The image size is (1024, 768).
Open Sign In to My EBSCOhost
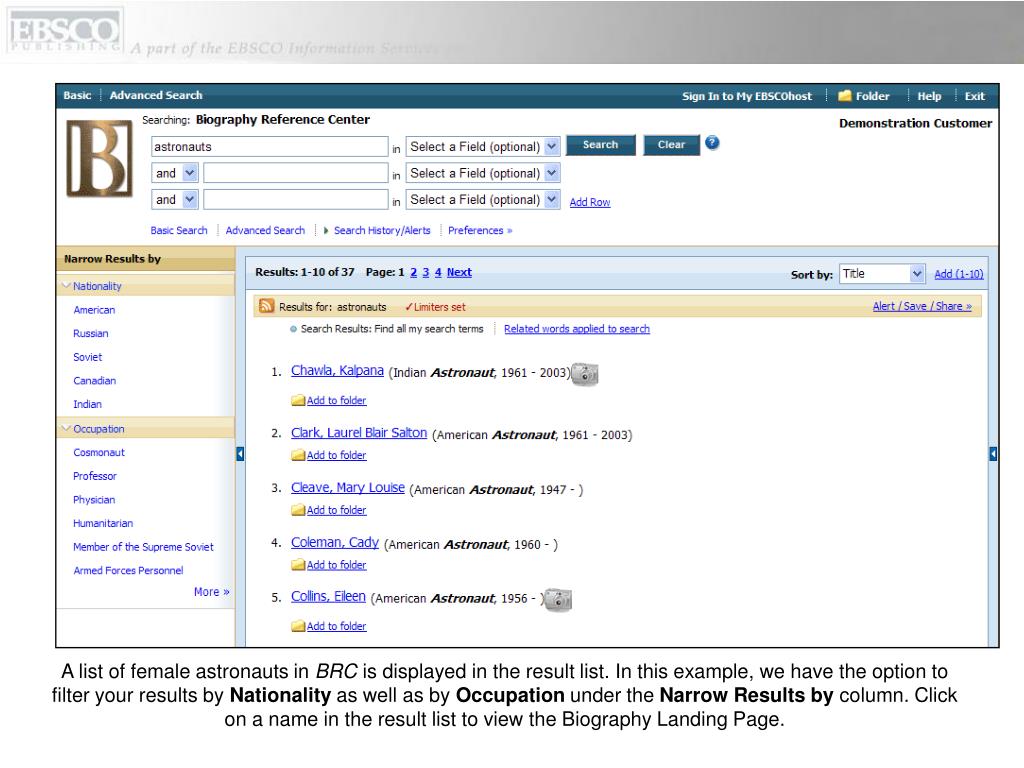[747, 96]
